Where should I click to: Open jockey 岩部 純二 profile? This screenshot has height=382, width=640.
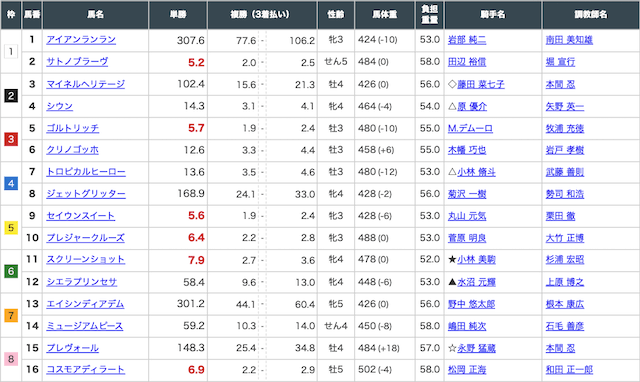coord(467,40)
